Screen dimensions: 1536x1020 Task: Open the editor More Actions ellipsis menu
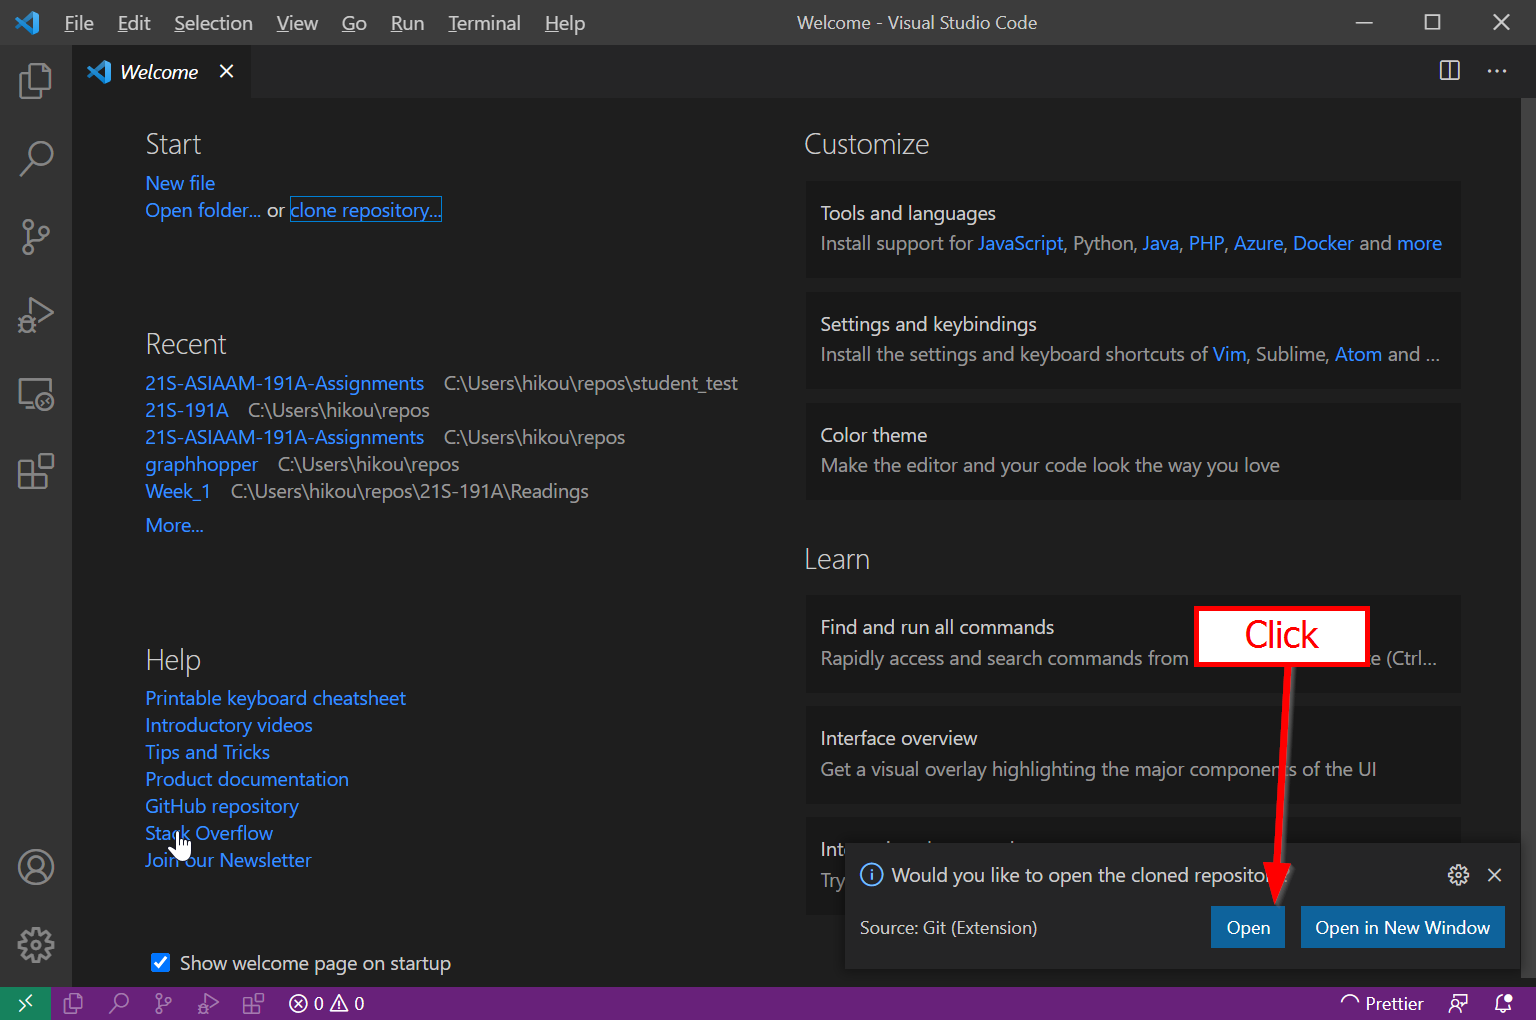click(x=1496, y=71)
